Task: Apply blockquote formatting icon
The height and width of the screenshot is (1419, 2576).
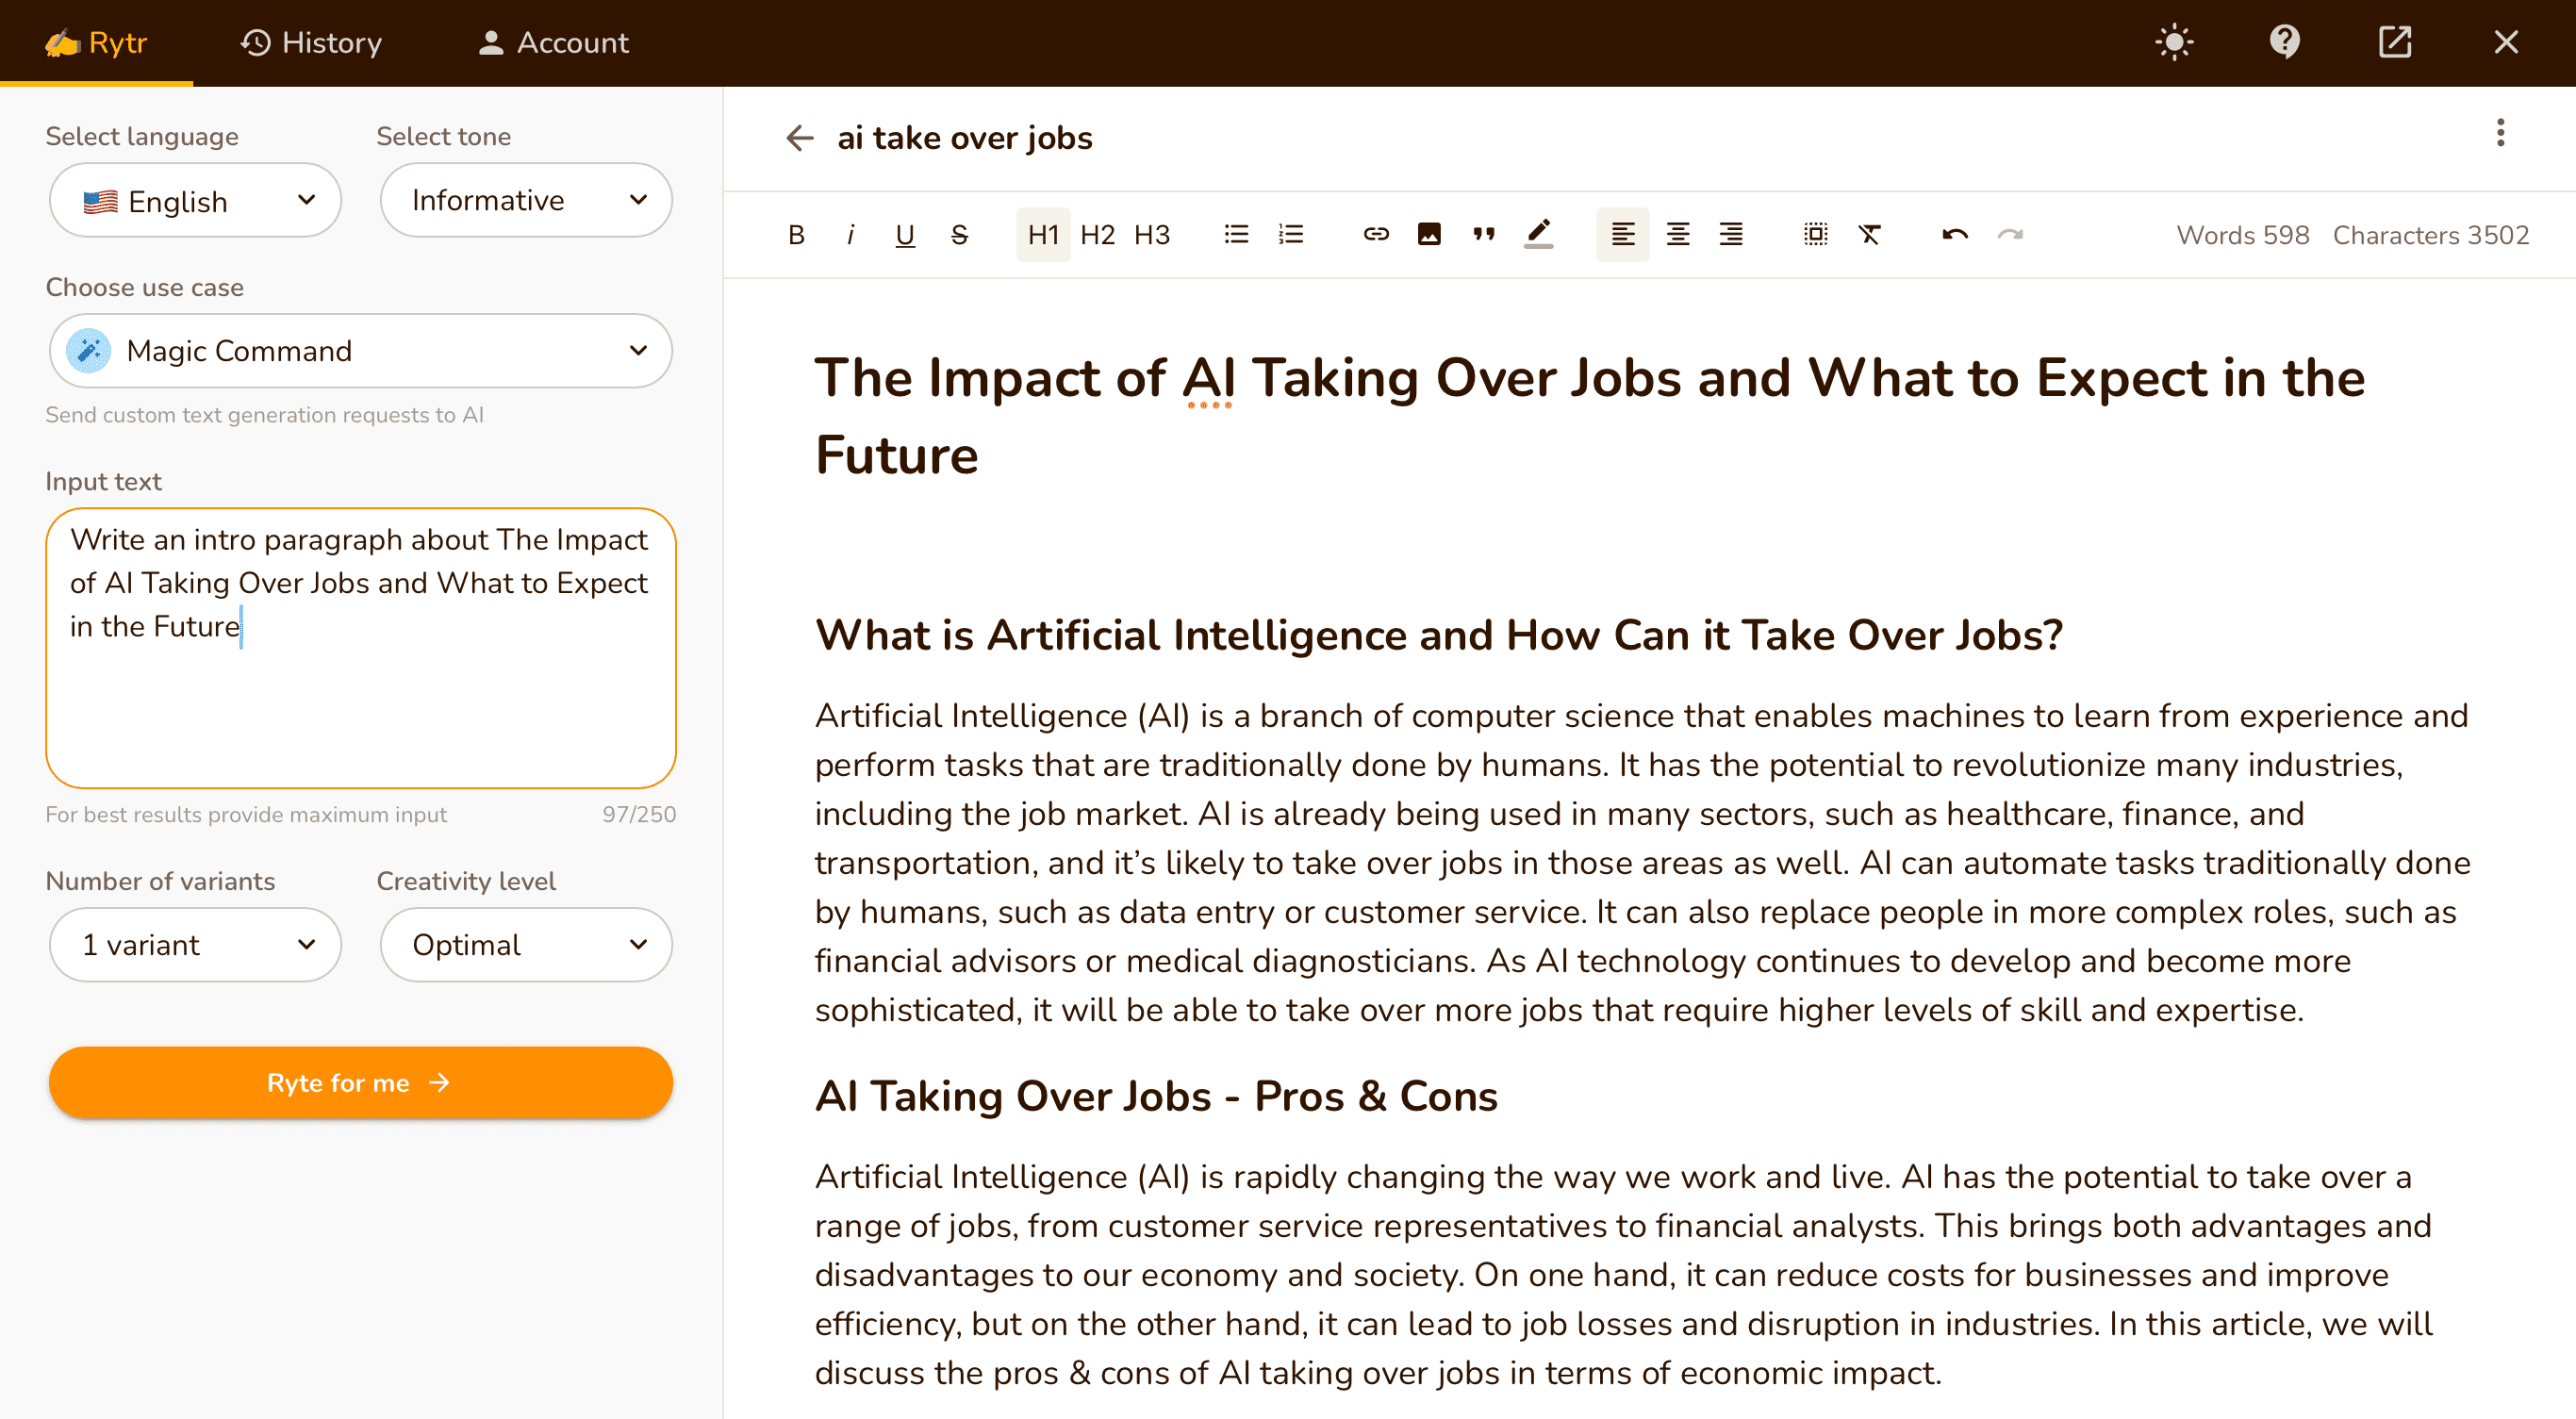Action: click(1484, 234)
